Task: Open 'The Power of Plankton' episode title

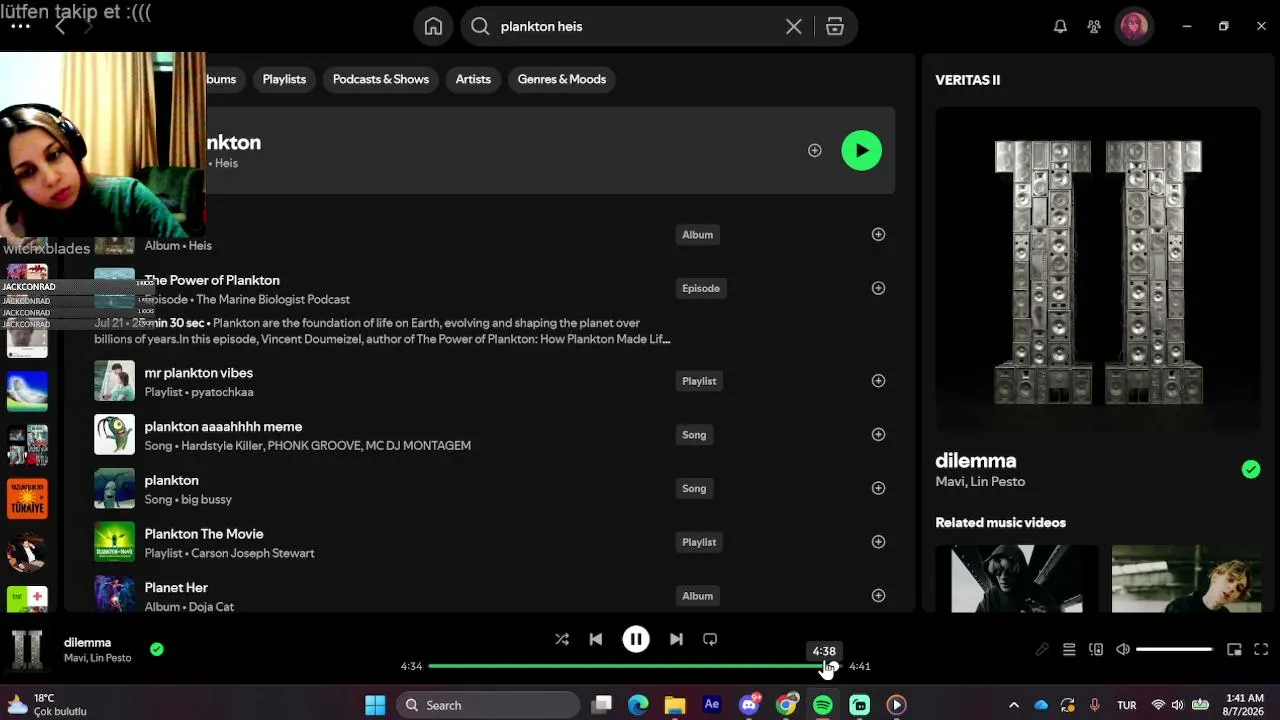Action: click(212, 280)
